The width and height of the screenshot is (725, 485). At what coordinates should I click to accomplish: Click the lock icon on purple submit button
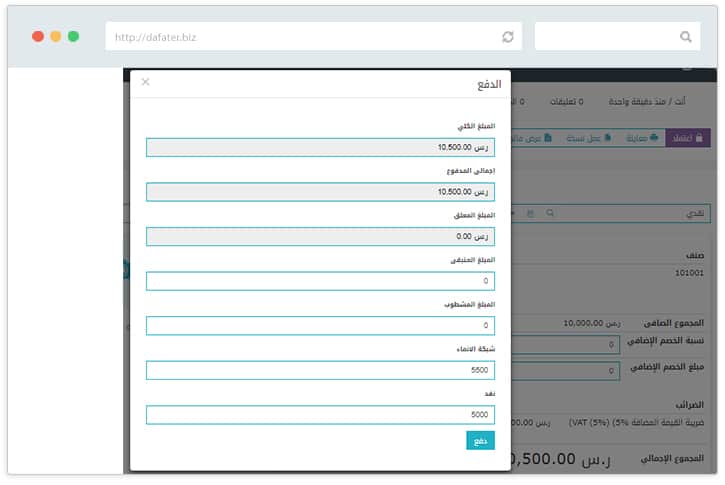[x=700, y=137]
